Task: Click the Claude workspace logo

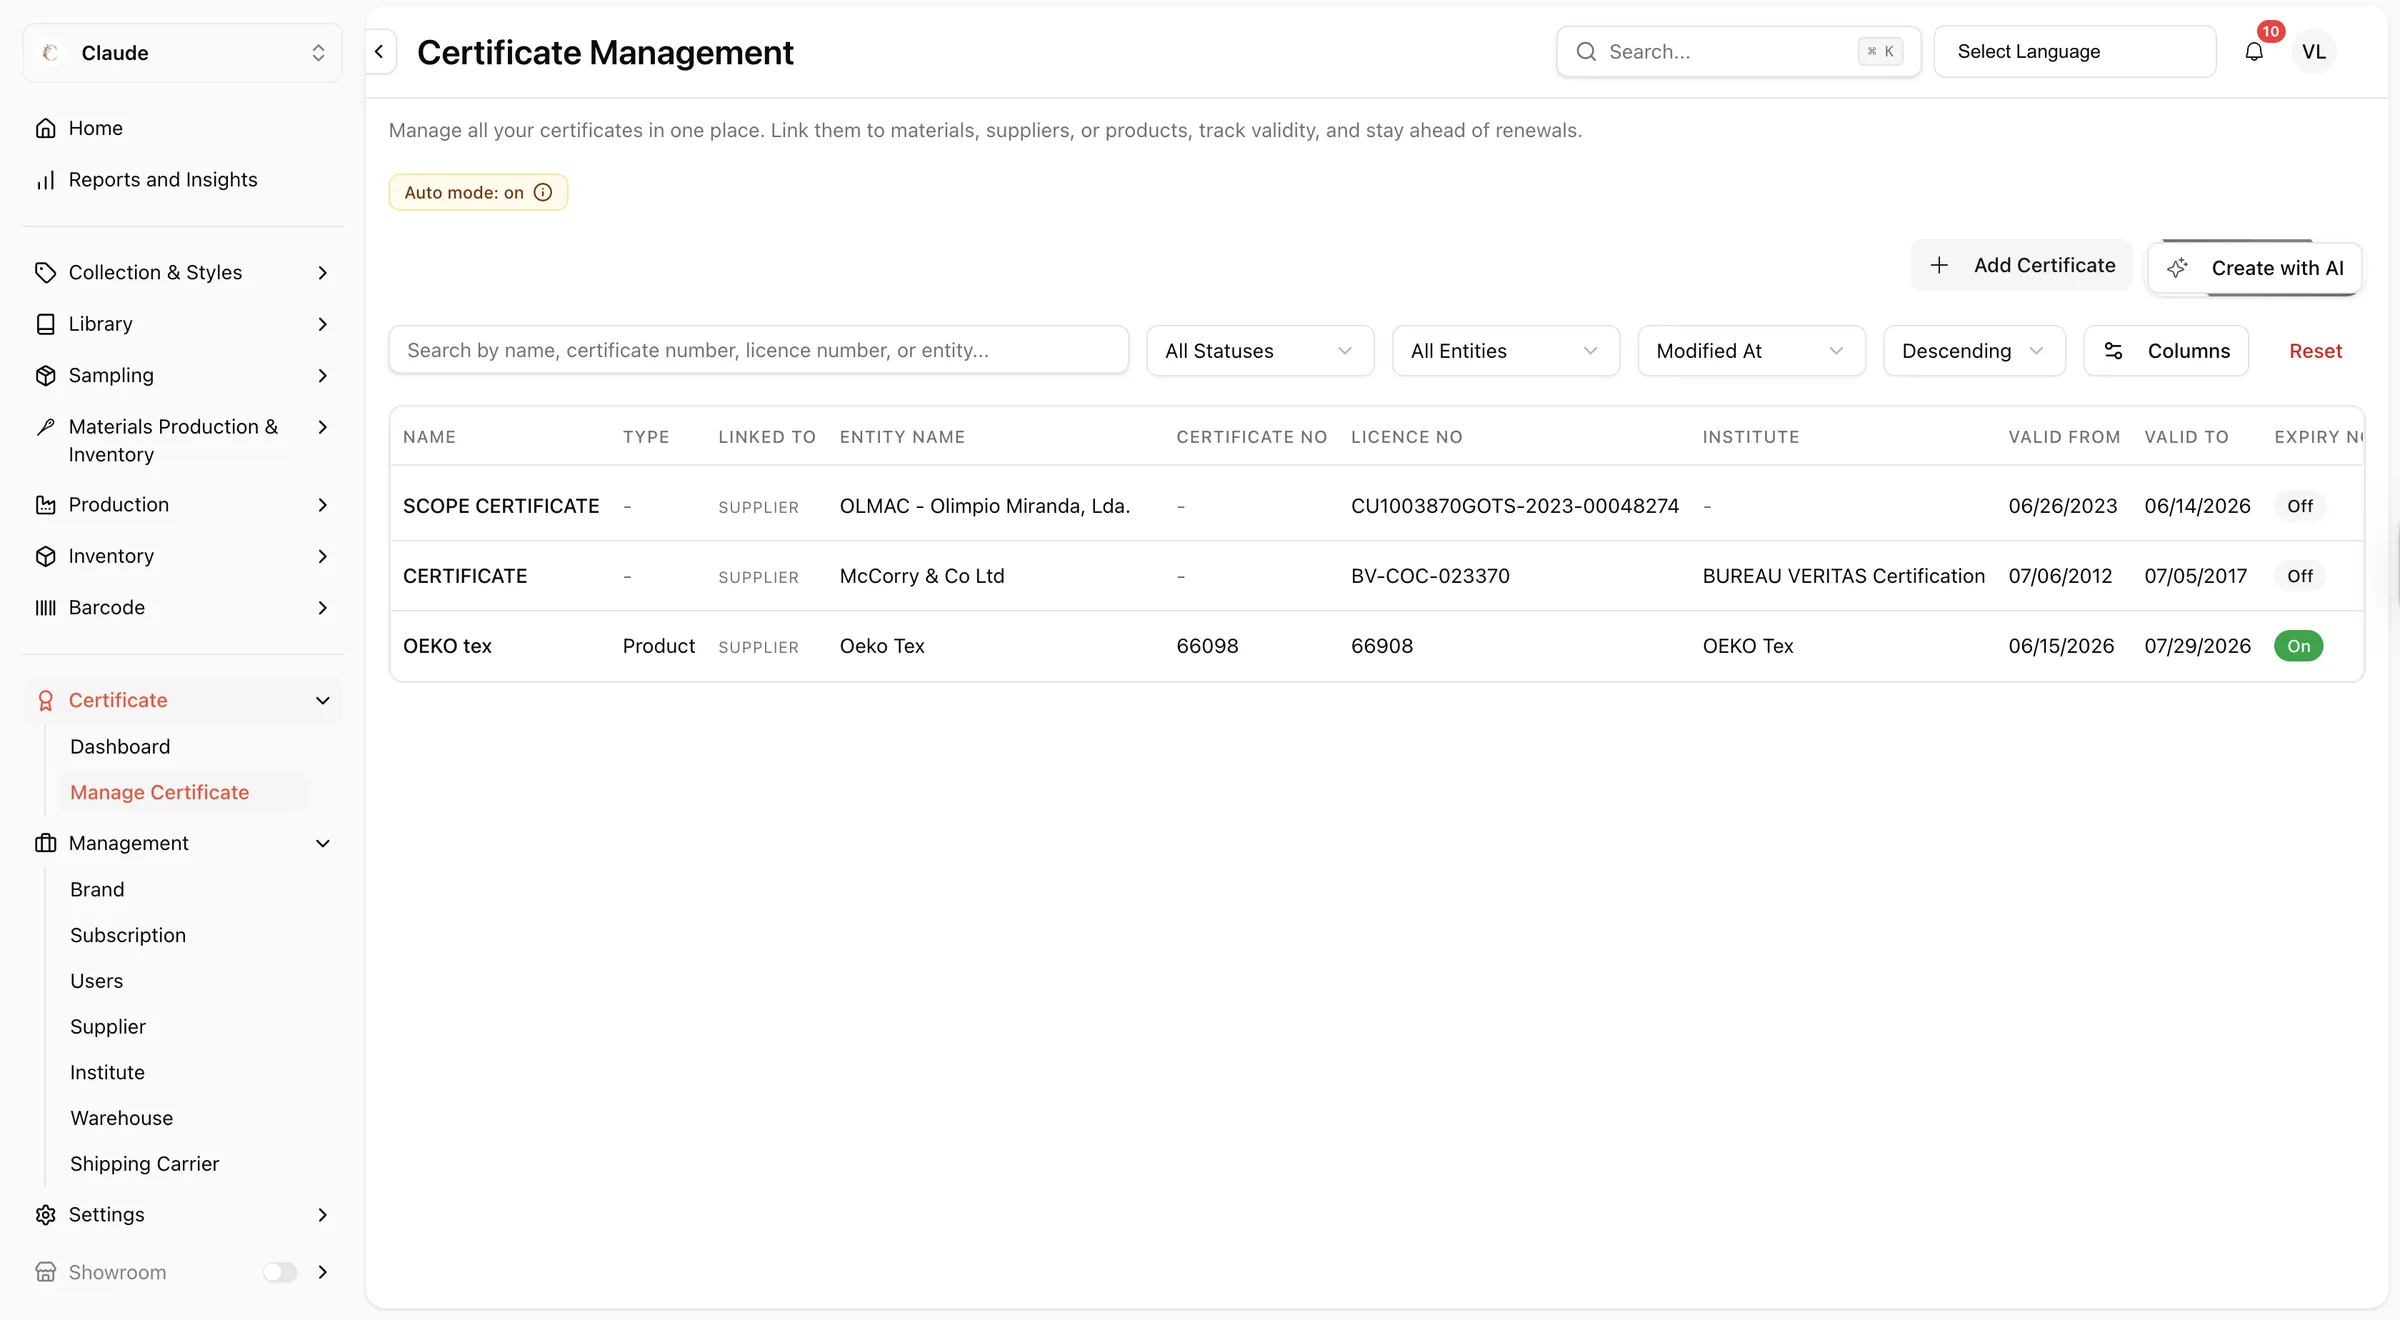Action: (50, 53)
